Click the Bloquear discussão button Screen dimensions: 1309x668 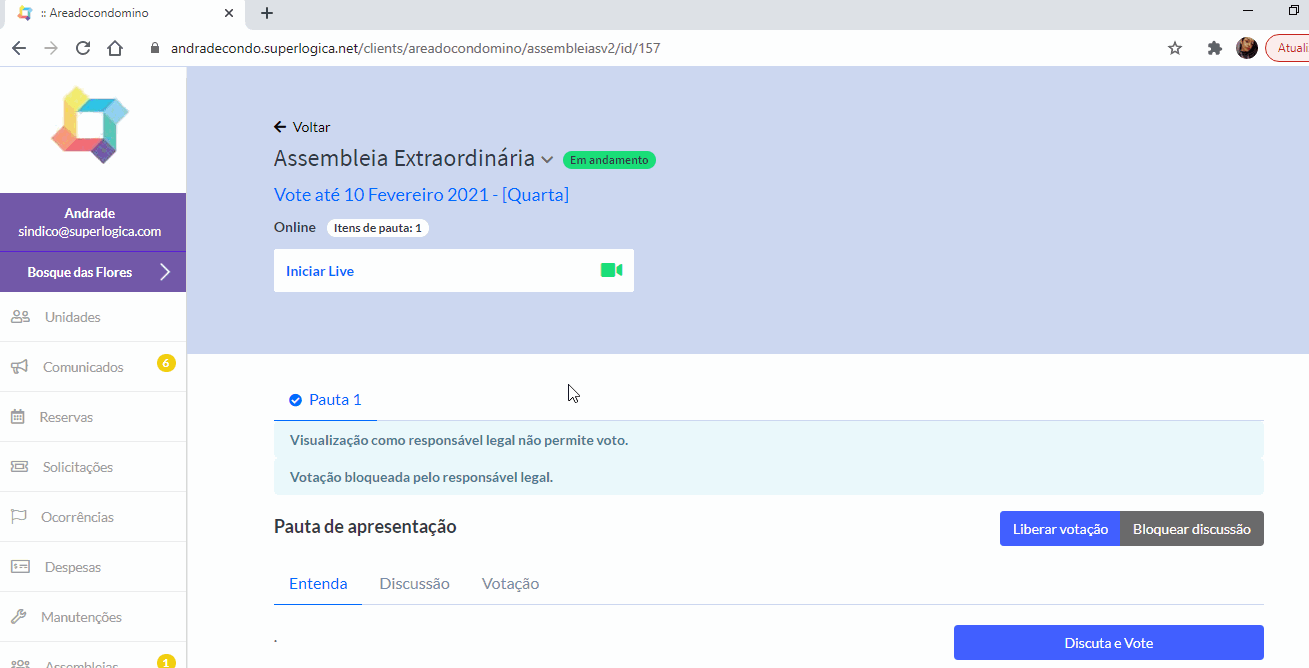(x=1192, y=529)
